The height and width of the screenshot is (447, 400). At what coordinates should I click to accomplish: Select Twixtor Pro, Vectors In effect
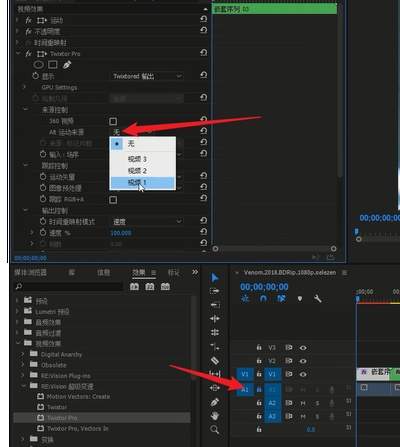[77, 428]
